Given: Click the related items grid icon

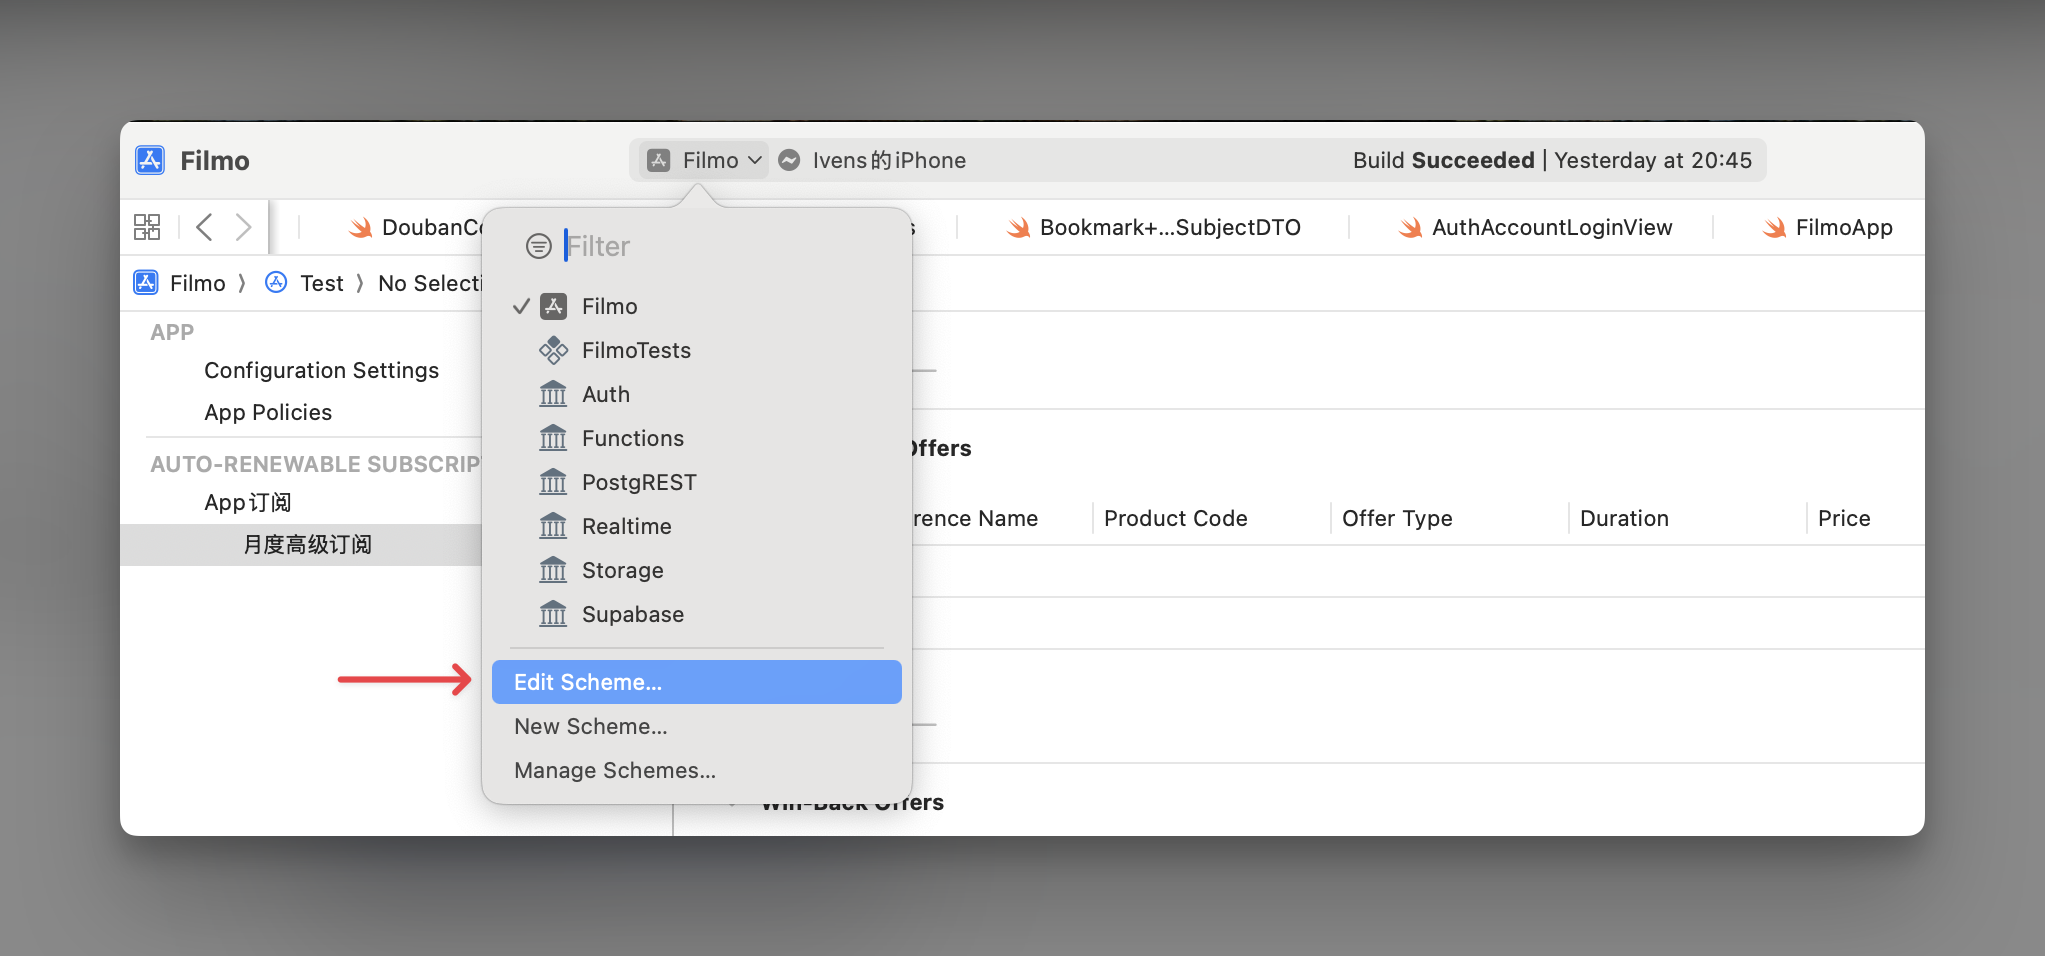Looking at the screenshot, I should point(147,227).
